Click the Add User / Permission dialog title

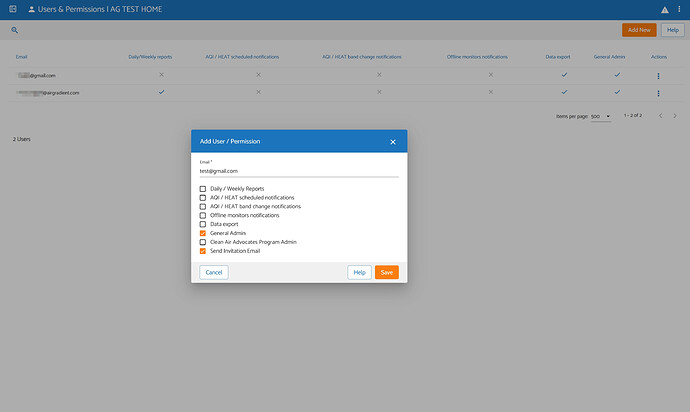pyautogui.click(x=230, y=141)
